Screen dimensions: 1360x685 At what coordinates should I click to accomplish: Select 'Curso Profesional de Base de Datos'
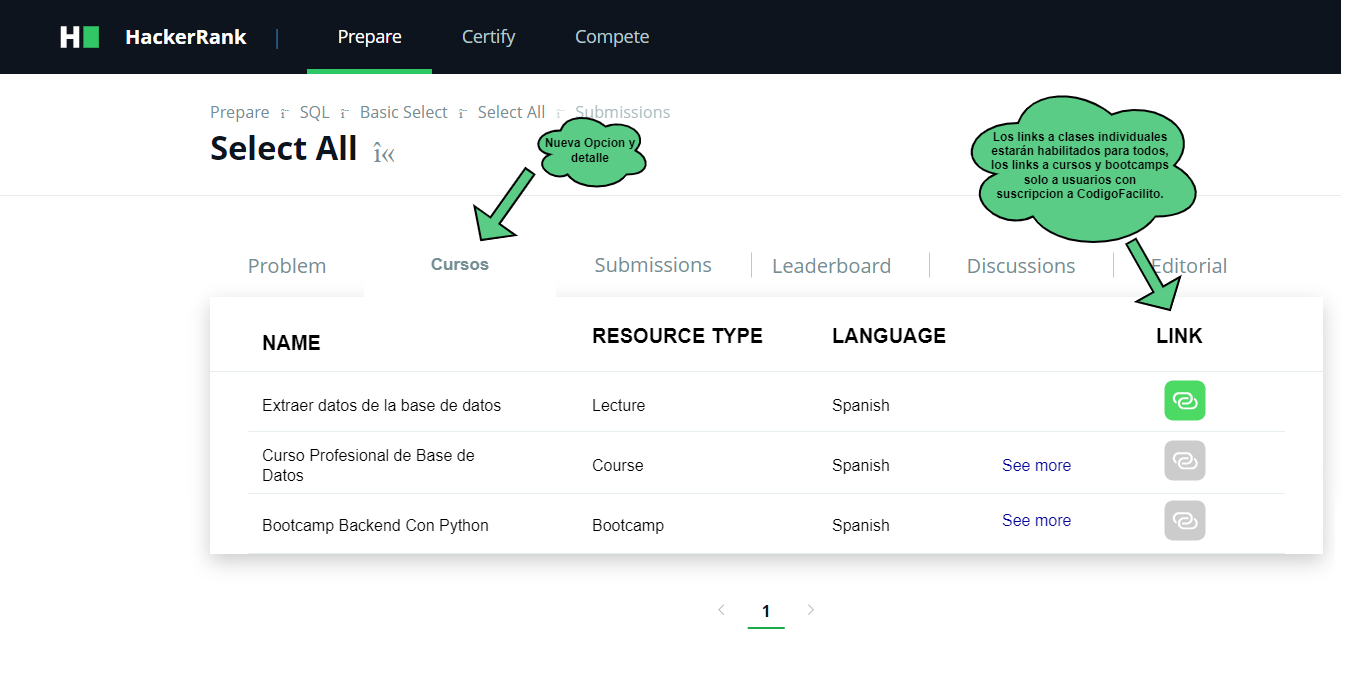click(x=368, y=465)
